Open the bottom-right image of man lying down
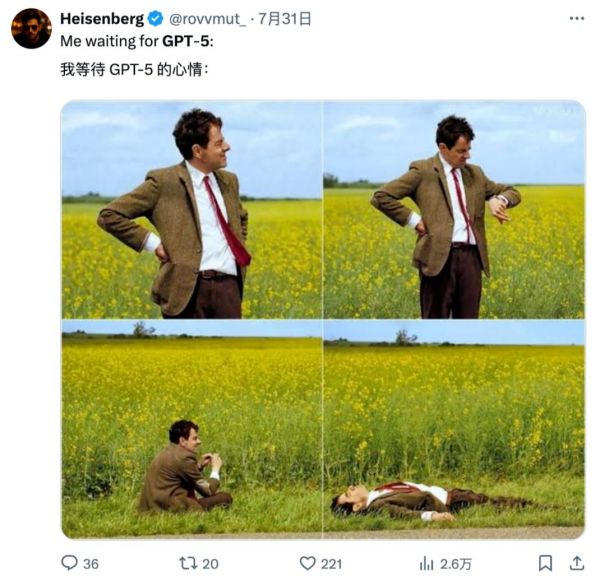This screenshot has width=600, height=581. click(x=454, y=430)
